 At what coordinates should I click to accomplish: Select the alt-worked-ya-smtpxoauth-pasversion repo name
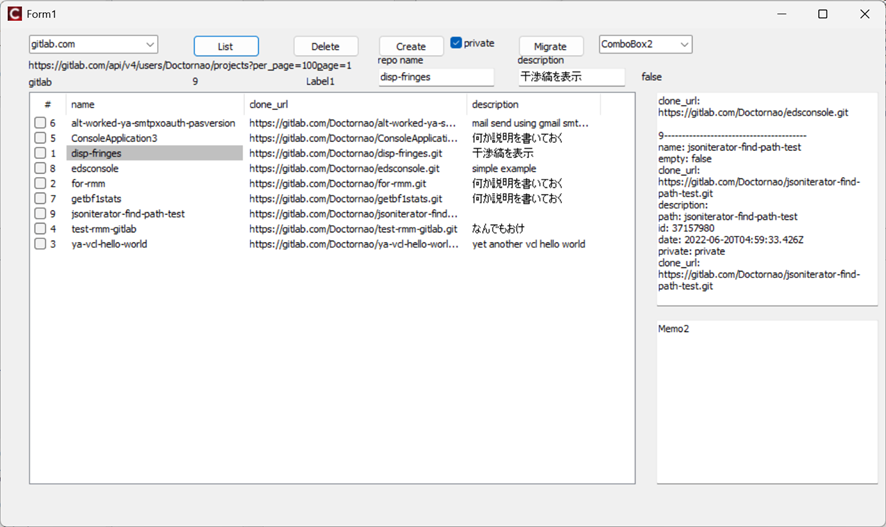coord(153,123)
